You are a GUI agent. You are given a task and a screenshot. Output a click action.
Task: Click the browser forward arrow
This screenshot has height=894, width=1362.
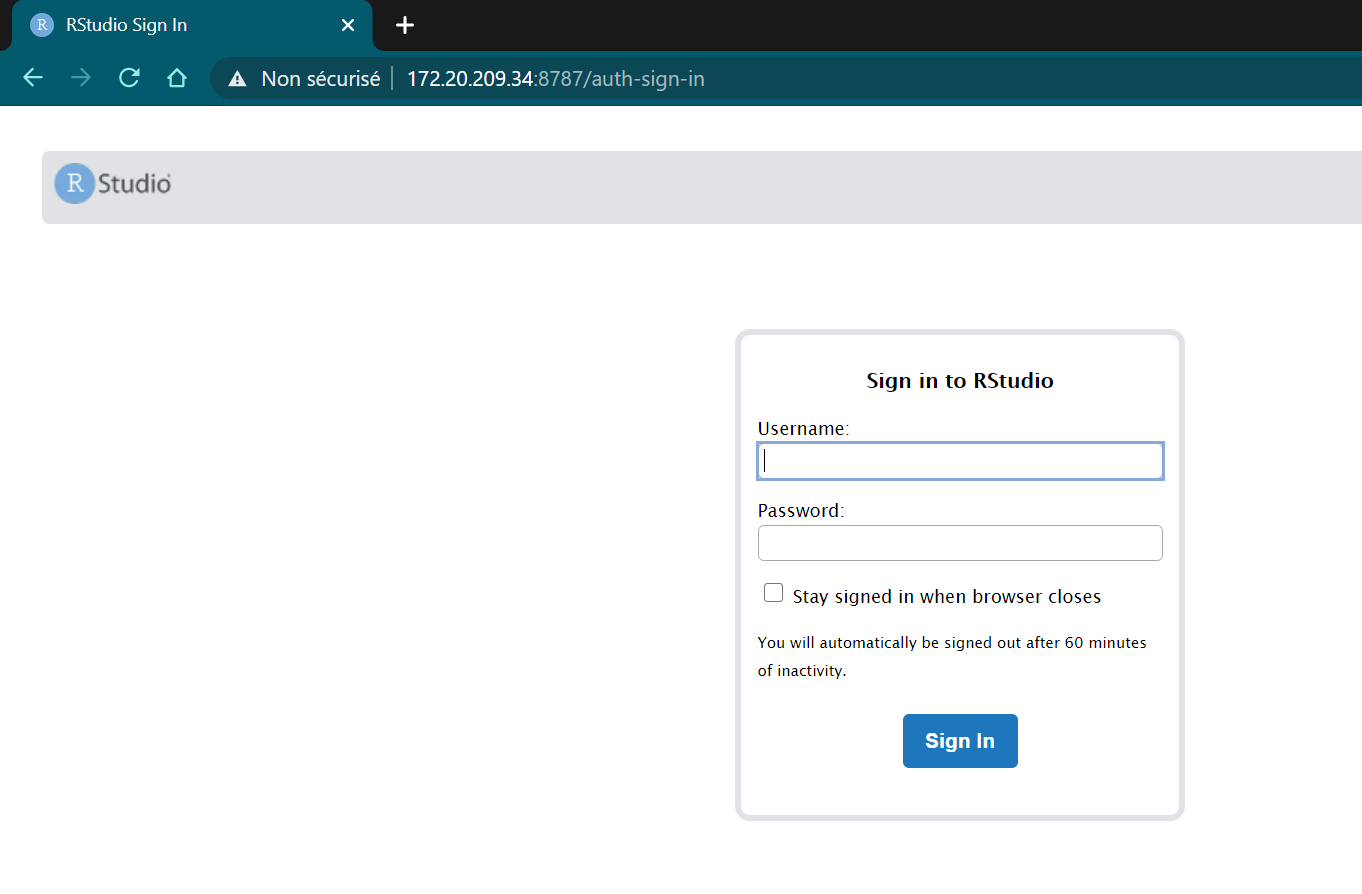coord(81,78)
